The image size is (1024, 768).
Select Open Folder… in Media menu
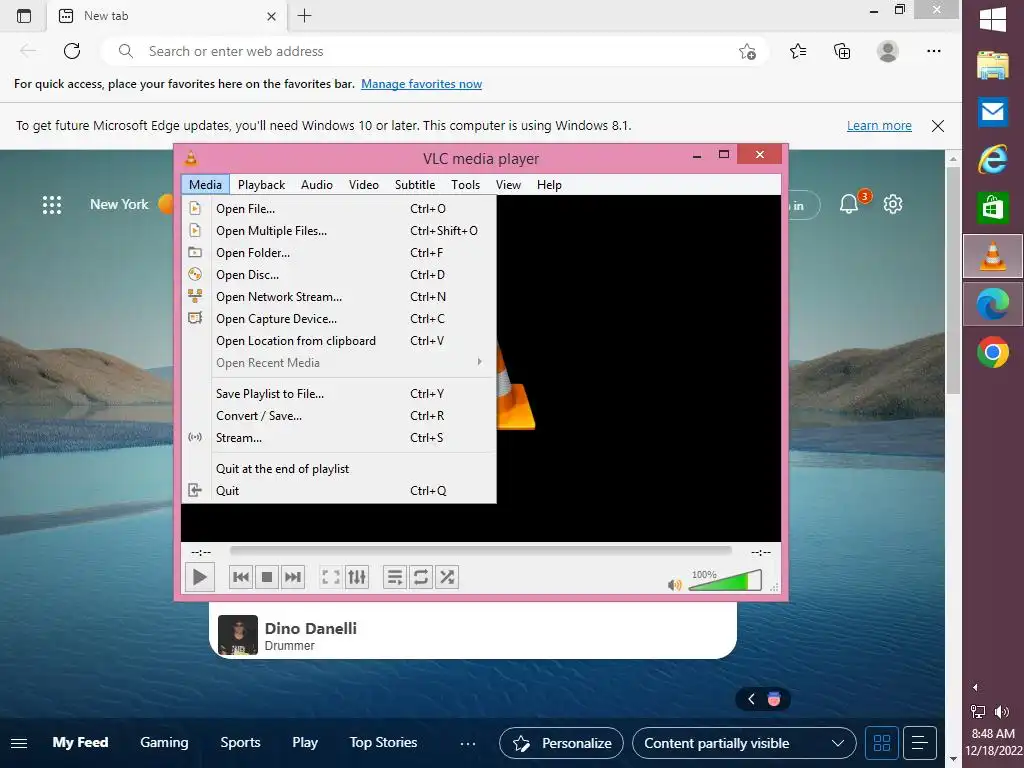click(x=339, y=253)
